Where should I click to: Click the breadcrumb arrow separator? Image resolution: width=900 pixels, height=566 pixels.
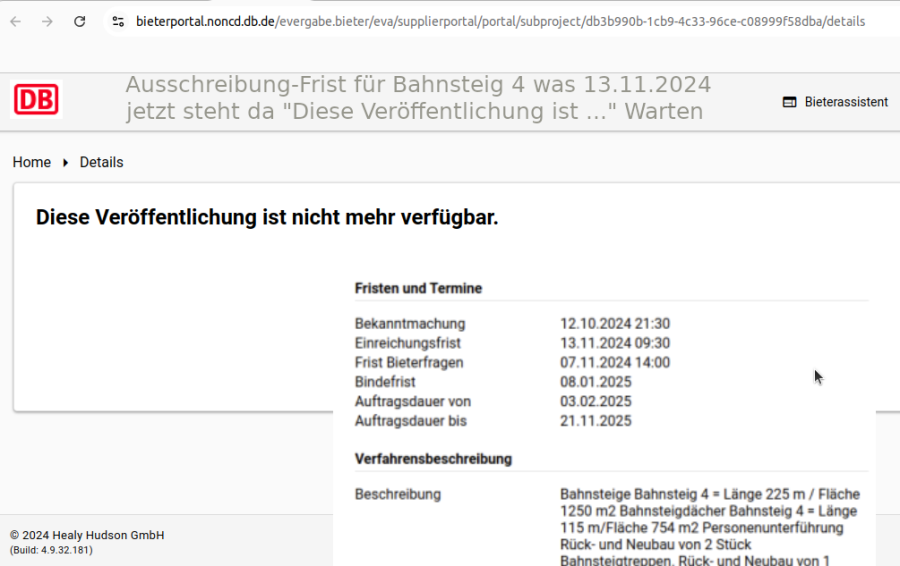click(66, 162)
